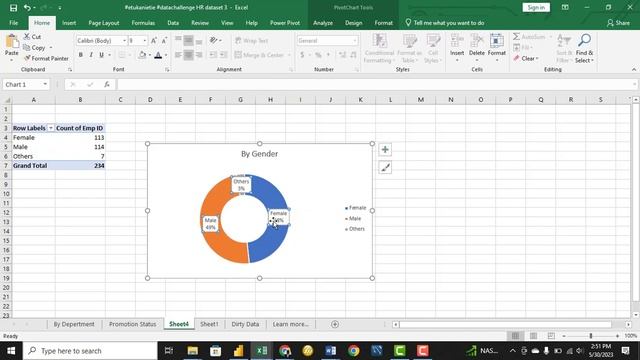Collapse the ribbon using the chevron
The image size is (640, 360).
[x=633, y=69]
